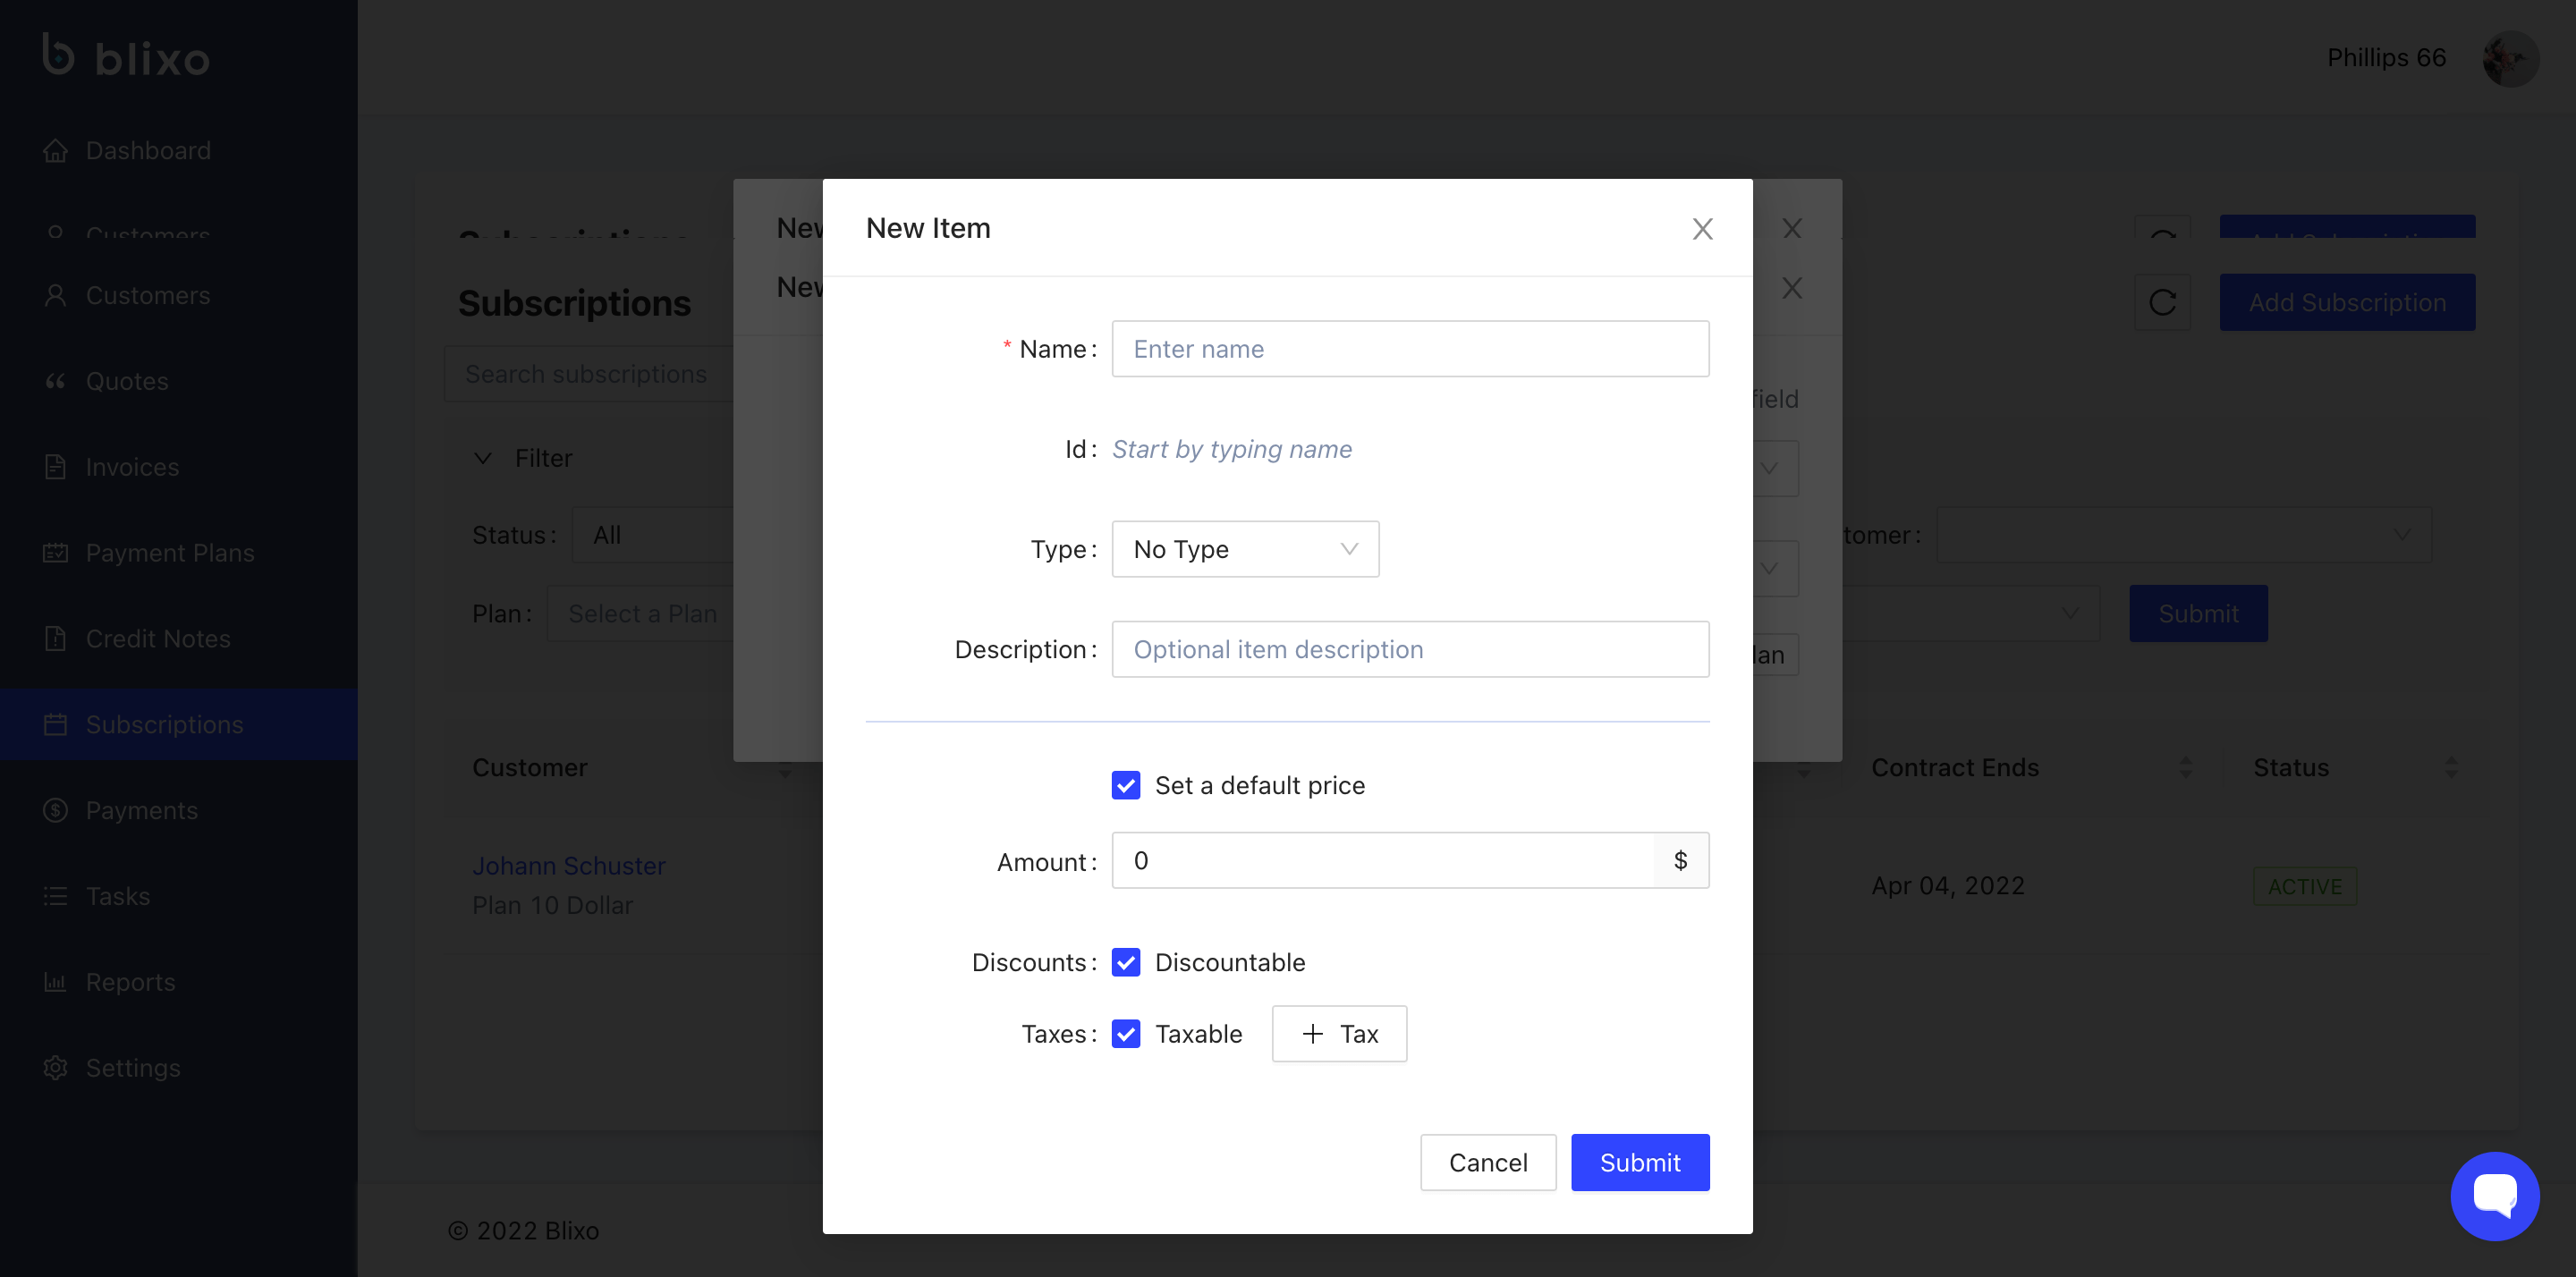Uncheck Set a default price checkbox
Image resolution: width=2576 pixels, height=1277 pixels.
click(x=1126, y=785)
